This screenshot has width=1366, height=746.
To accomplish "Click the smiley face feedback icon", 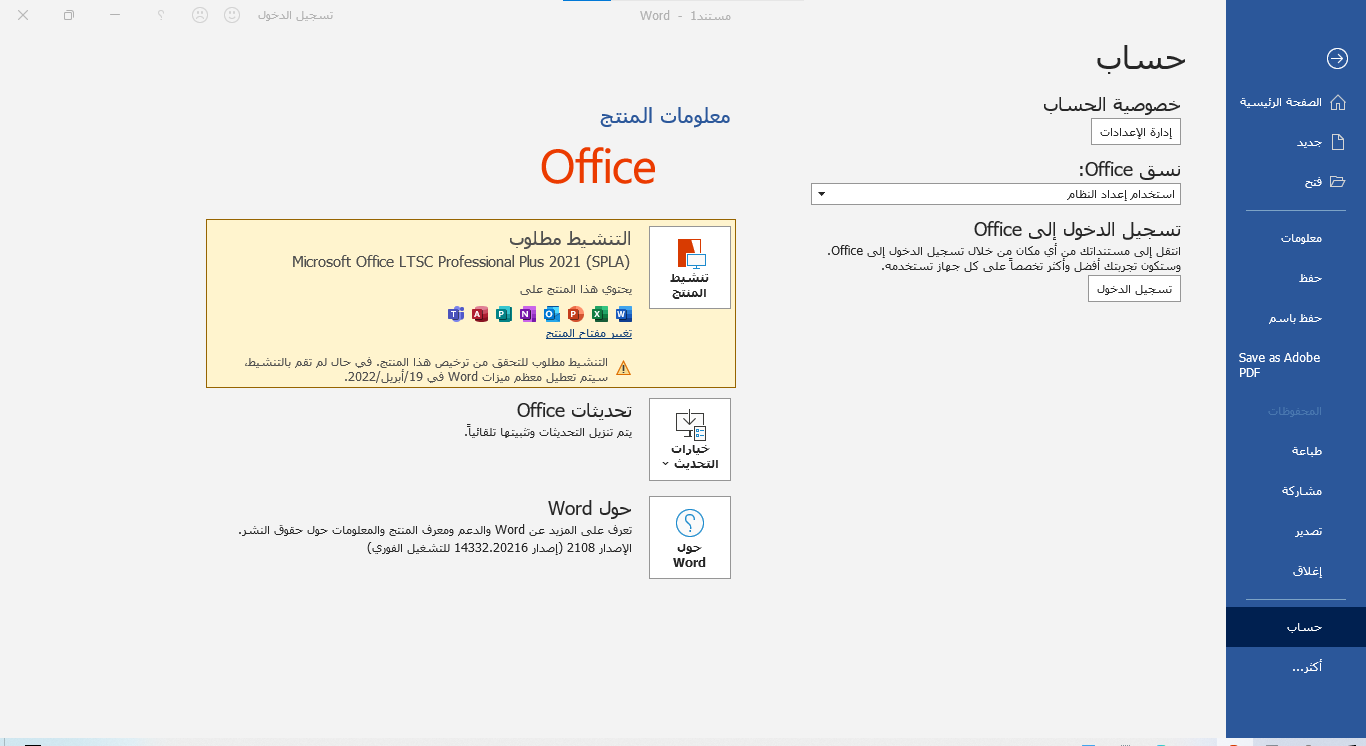I will coord(232,15).
